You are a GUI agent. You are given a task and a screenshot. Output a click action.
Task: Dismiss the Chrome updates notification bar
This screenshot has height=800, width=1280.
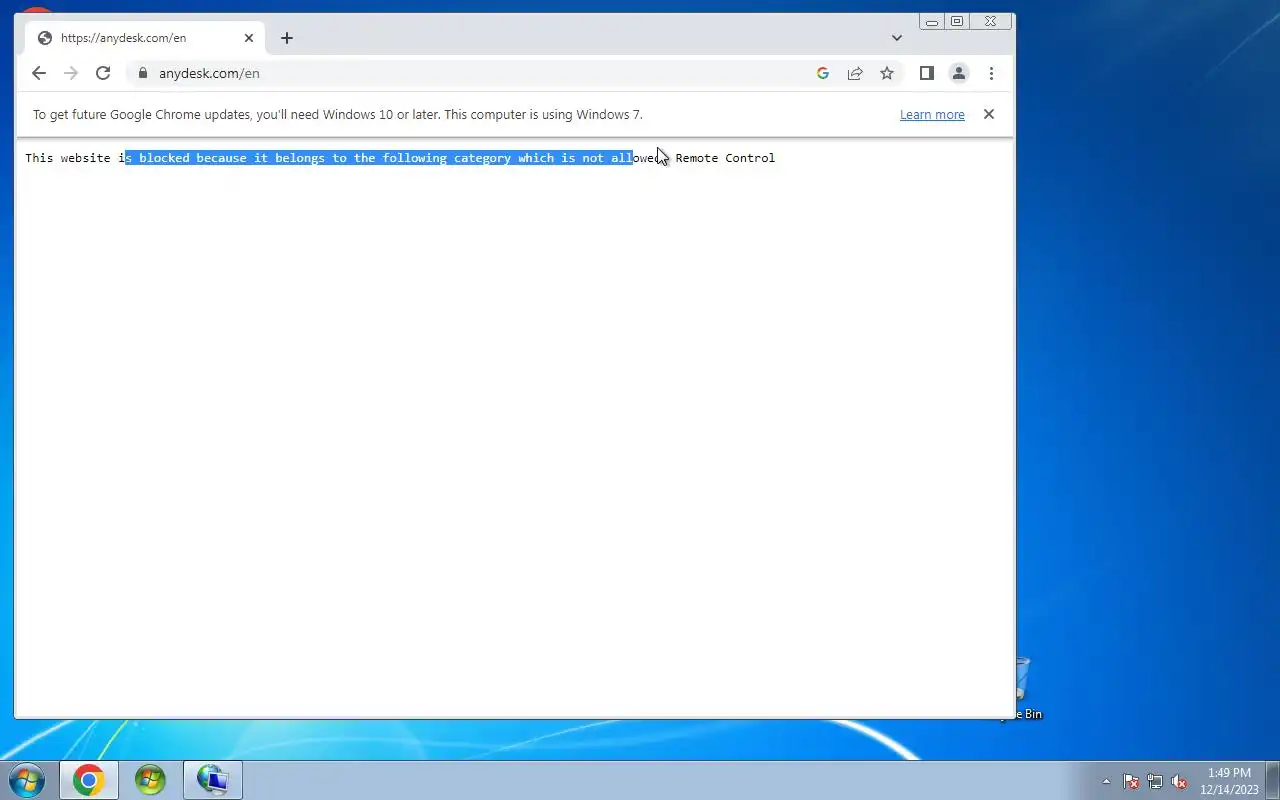(x=989, y=114)
